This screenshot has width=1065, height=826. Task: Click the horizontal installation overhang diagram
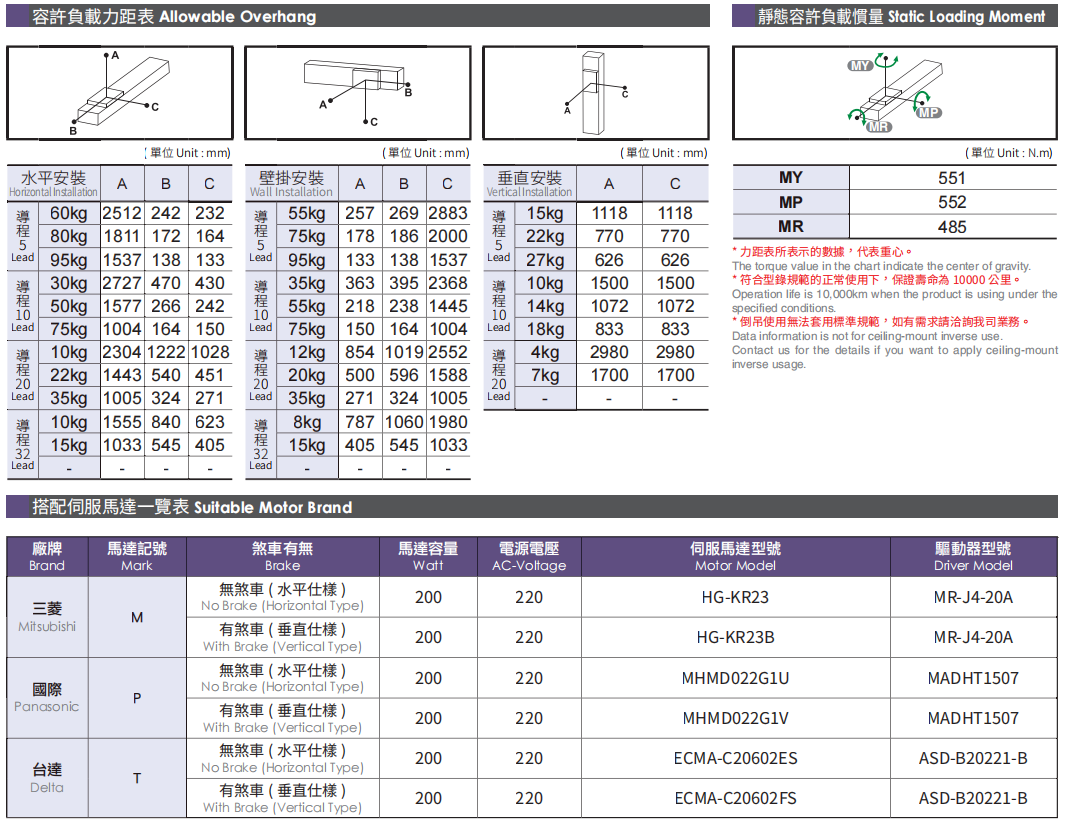118,92
